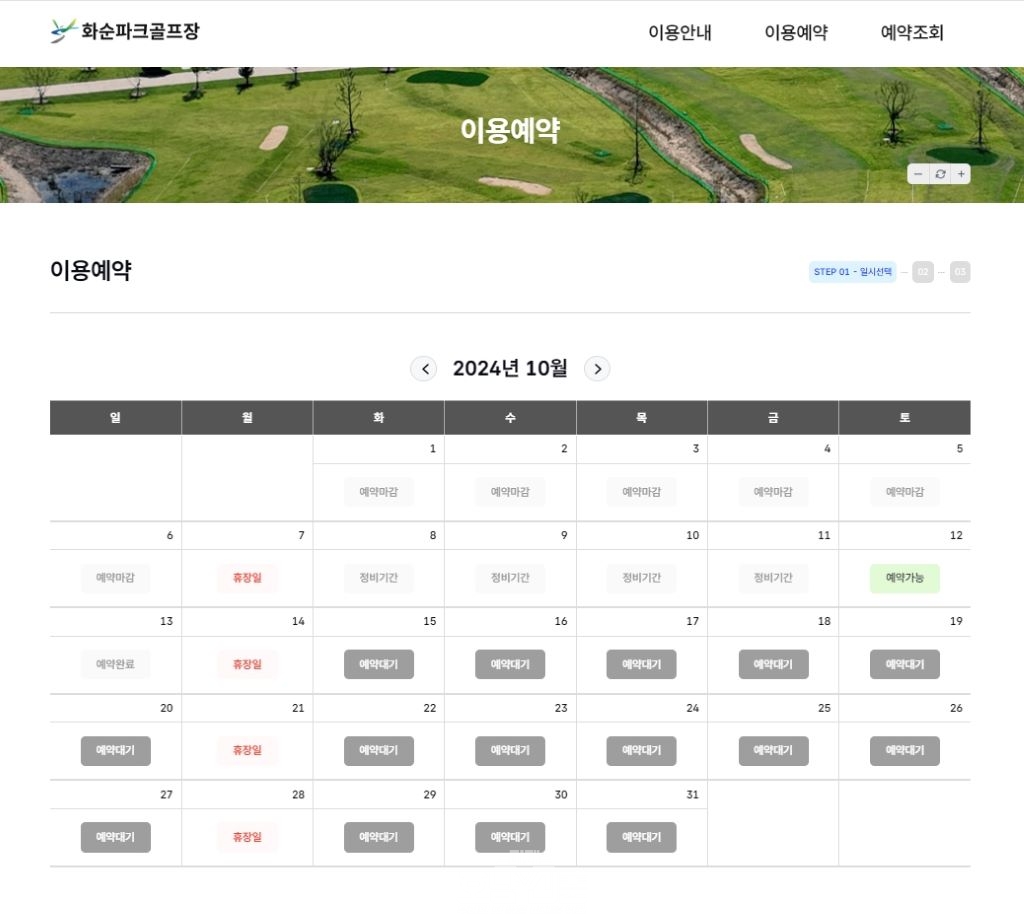
Task: Switch to the 이용예약 navigation tab
Action: tap(797, 33)
